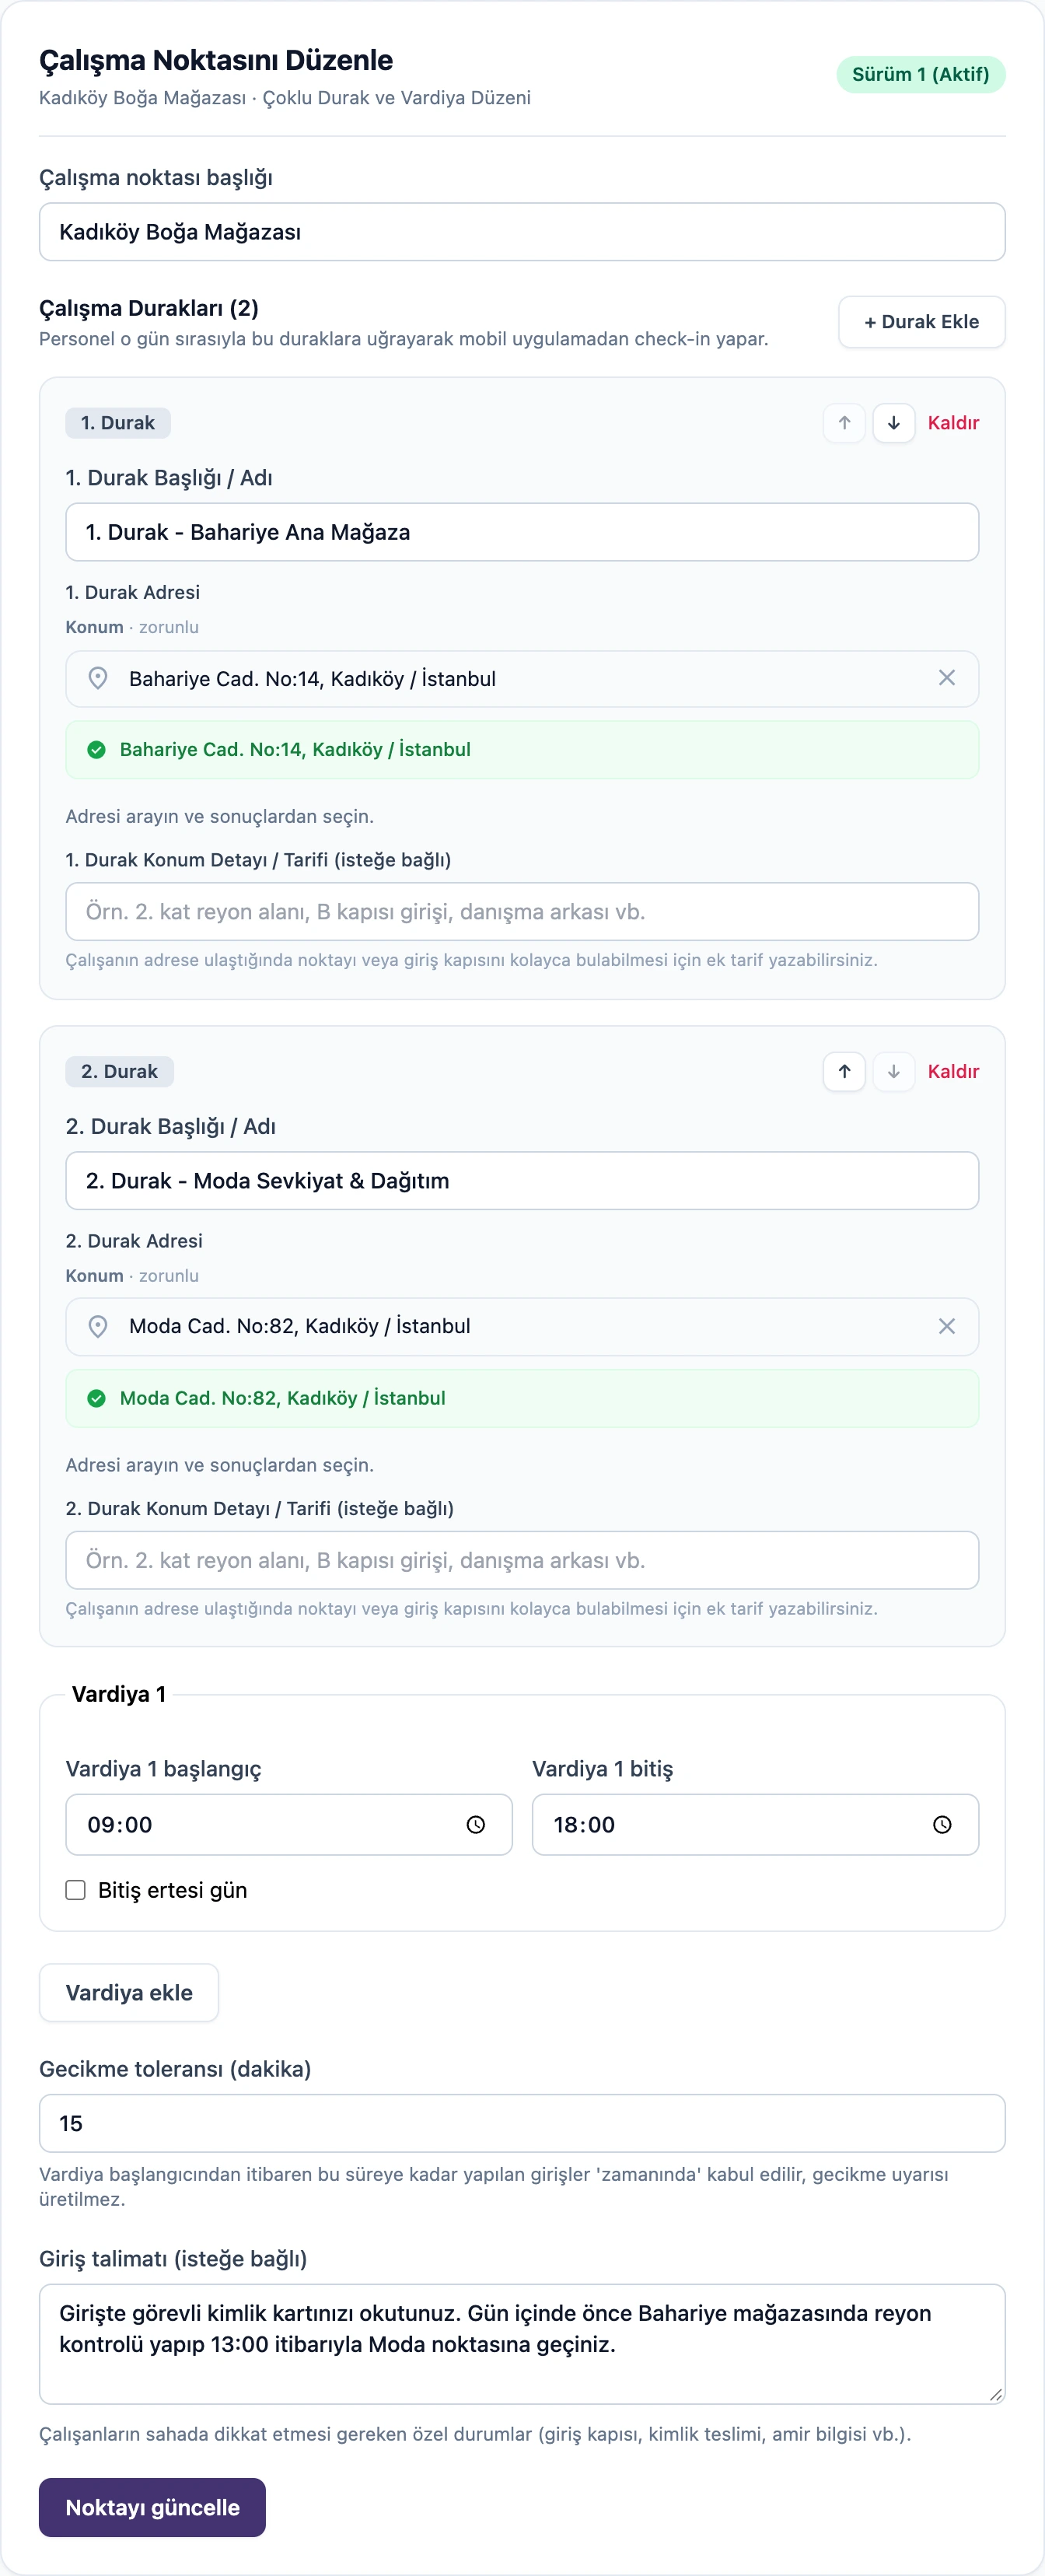Move 1. Durak down with arrow icon
1045x2576 pixels.
893,423
